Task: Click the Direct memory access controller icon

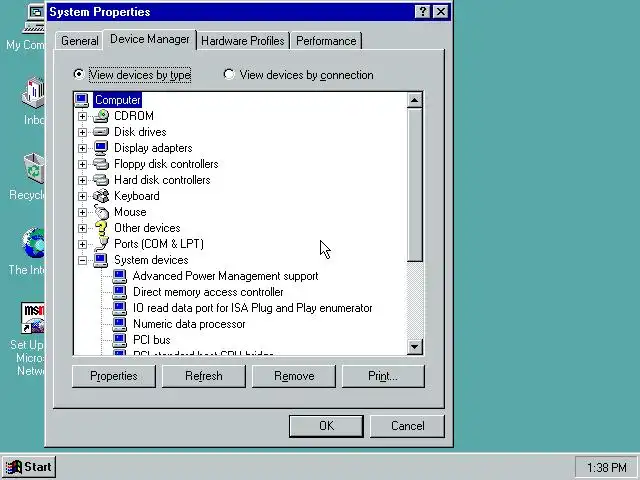Action: click(120, 292)
